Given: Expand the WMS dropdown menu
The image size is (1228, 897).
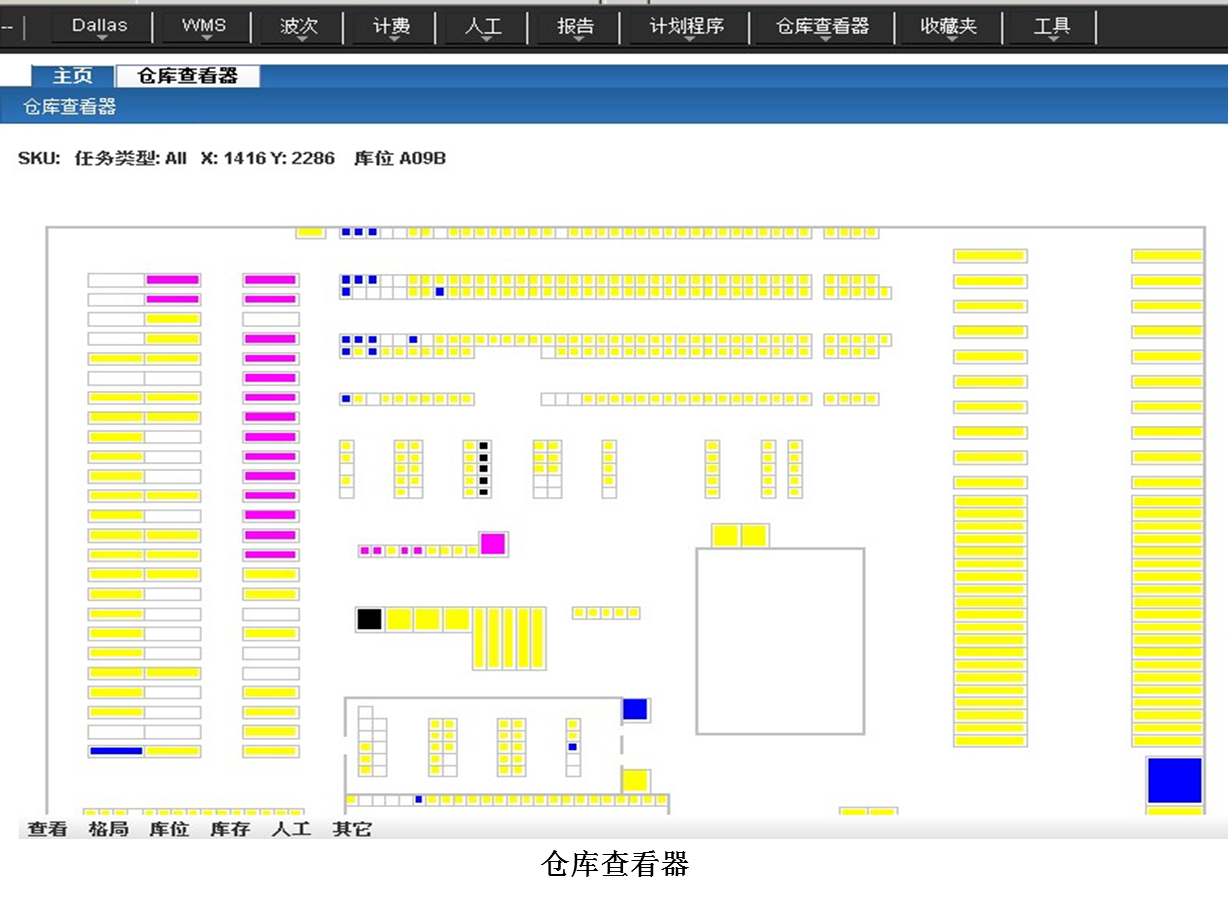Looking at the screenshot, I should [x=204, y=27].
